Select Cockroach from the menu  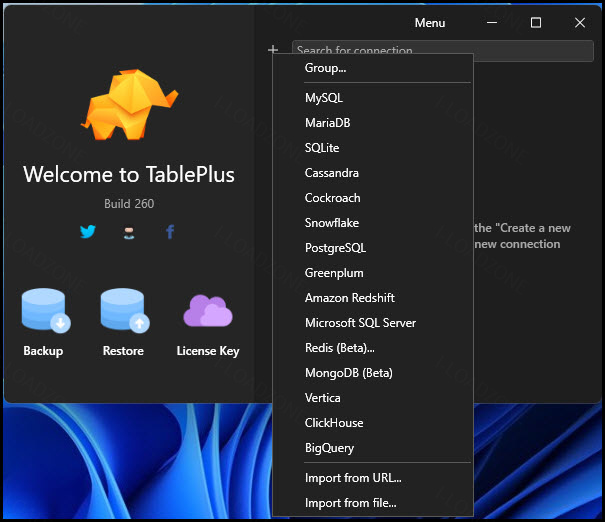point(373,198)
